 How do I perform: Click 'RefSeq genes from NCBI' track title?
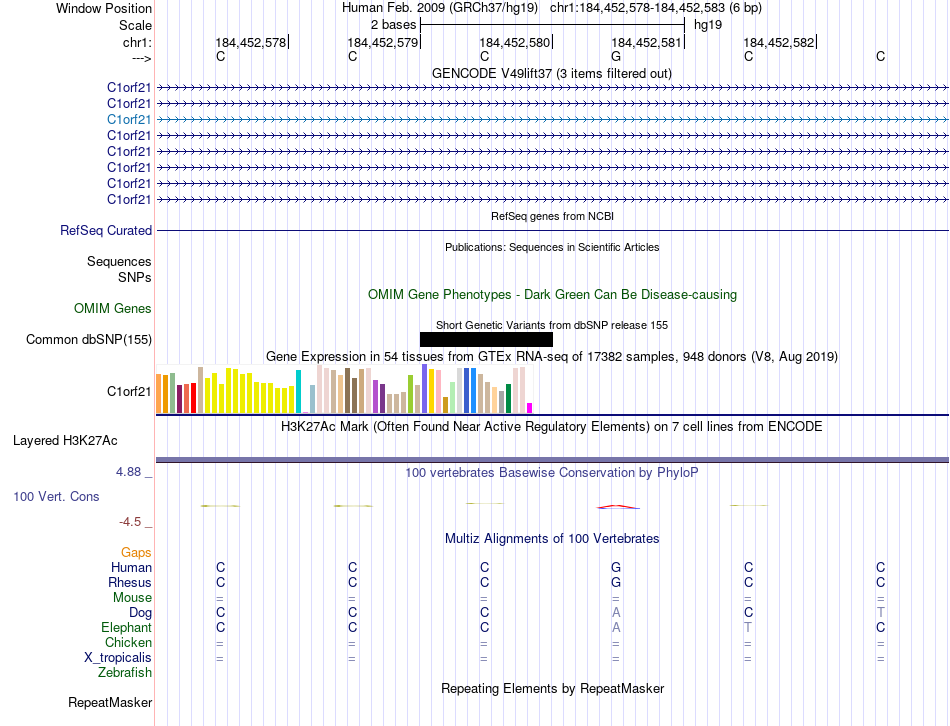553,216
